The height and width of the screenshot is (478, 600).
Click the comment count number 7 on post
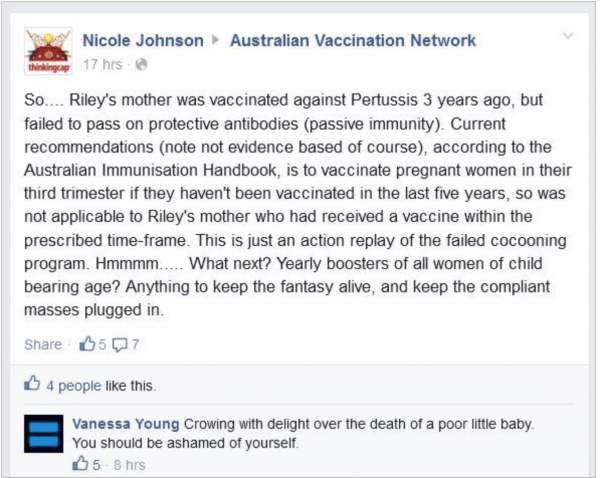(135, 345)
